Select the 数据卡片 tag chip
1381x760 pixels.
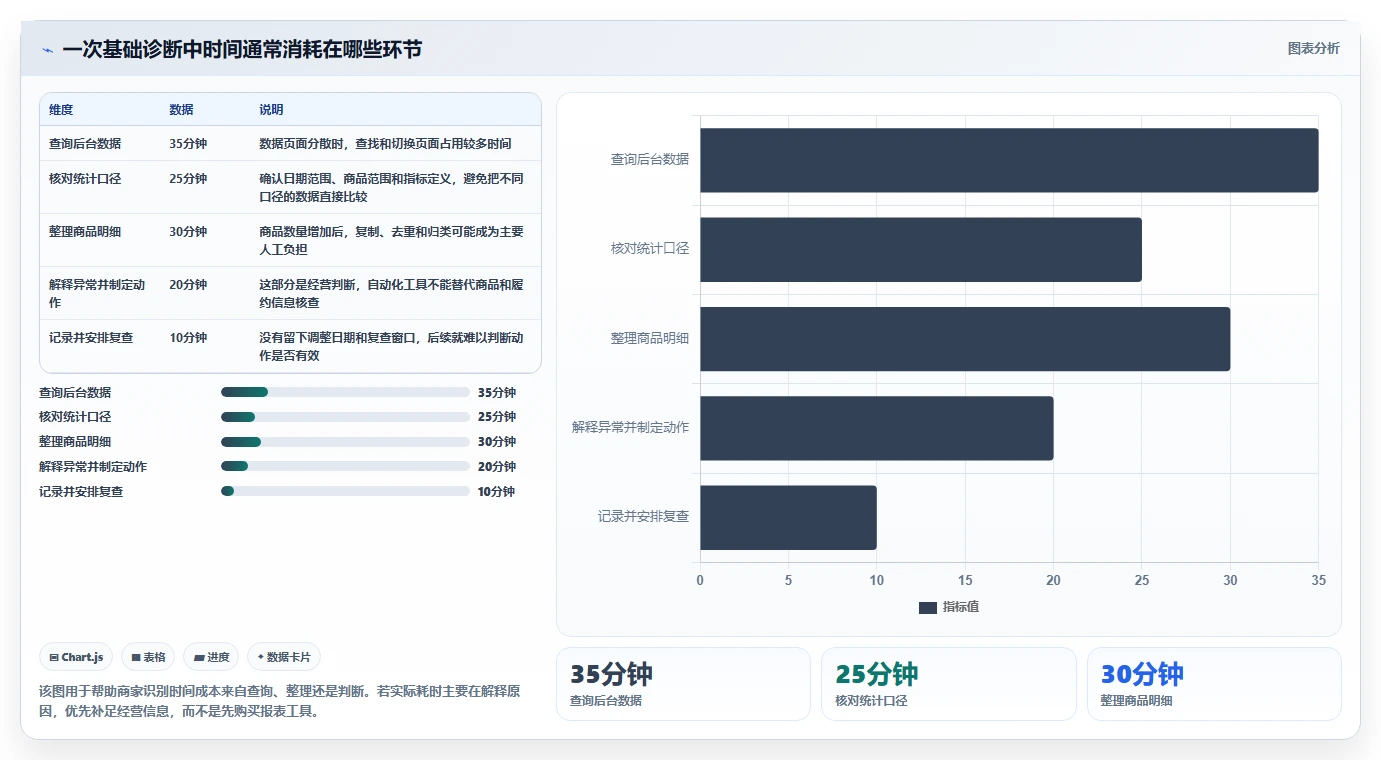(x=284, y=657)
